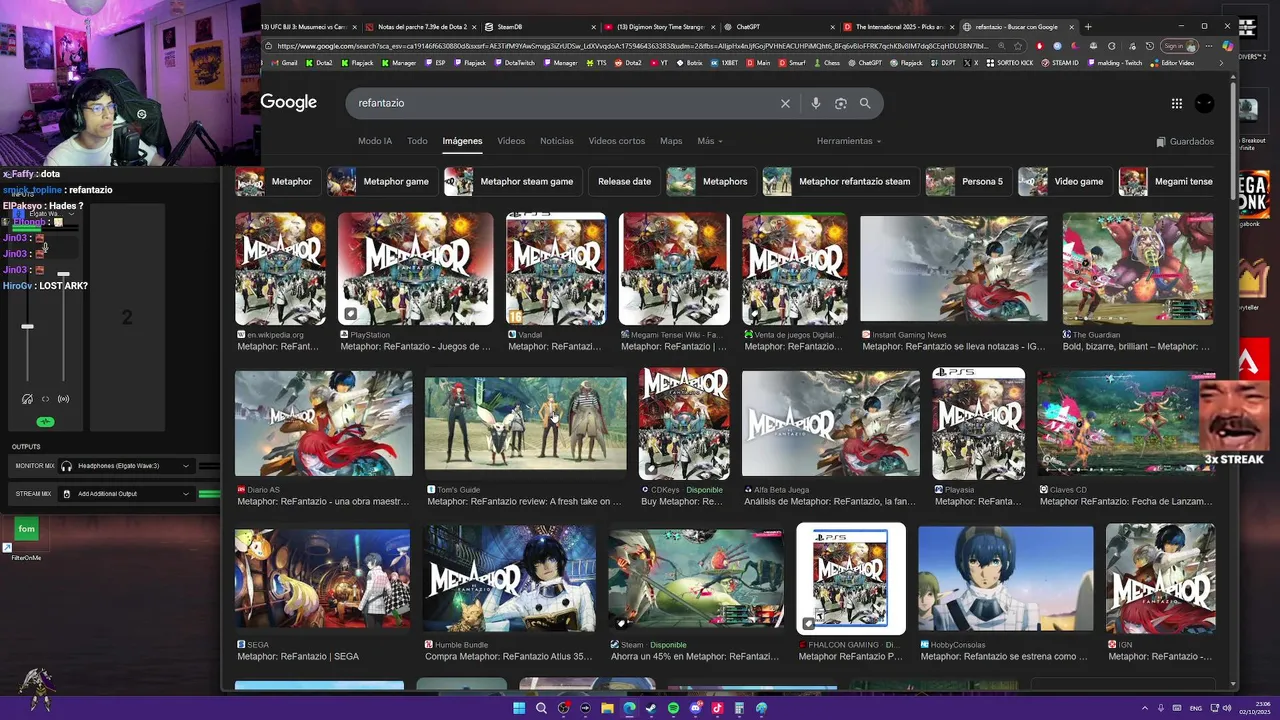
Task: Switch to the Todo results tab
Action: tap(417, 141)
